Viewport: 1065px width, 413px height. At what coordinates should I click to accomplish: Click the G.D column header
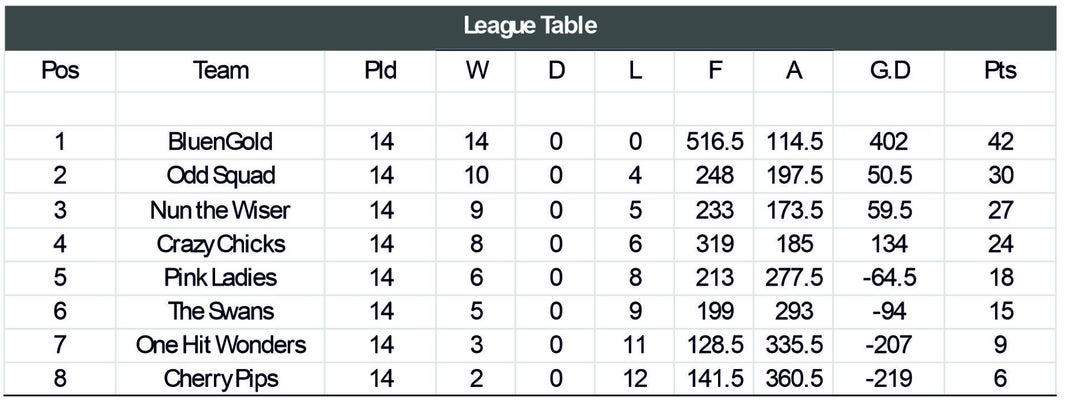tap(888, 71)
